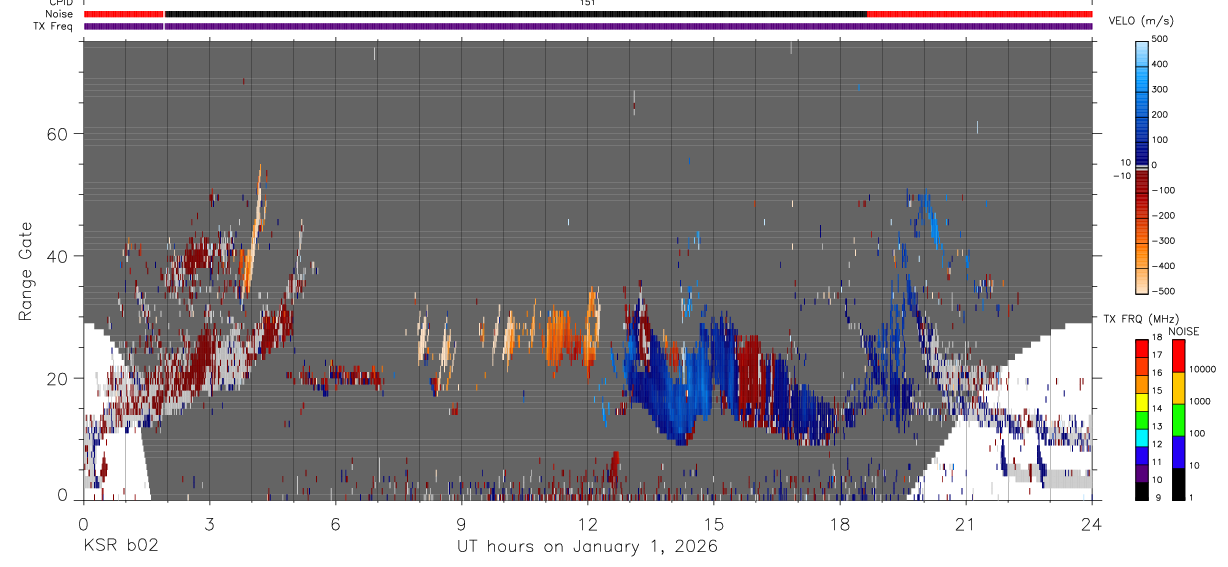Click the '1000' tick on the NOISE legend
Viewport: 1228px width, 567px height.
click(1199, 401)
